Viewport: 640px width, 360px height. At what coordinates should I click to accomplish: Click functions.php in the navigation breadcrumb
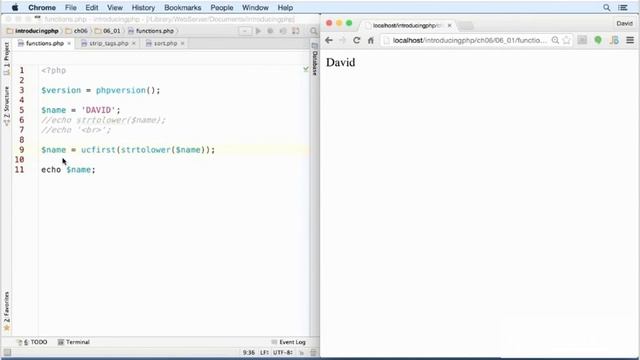151,31
